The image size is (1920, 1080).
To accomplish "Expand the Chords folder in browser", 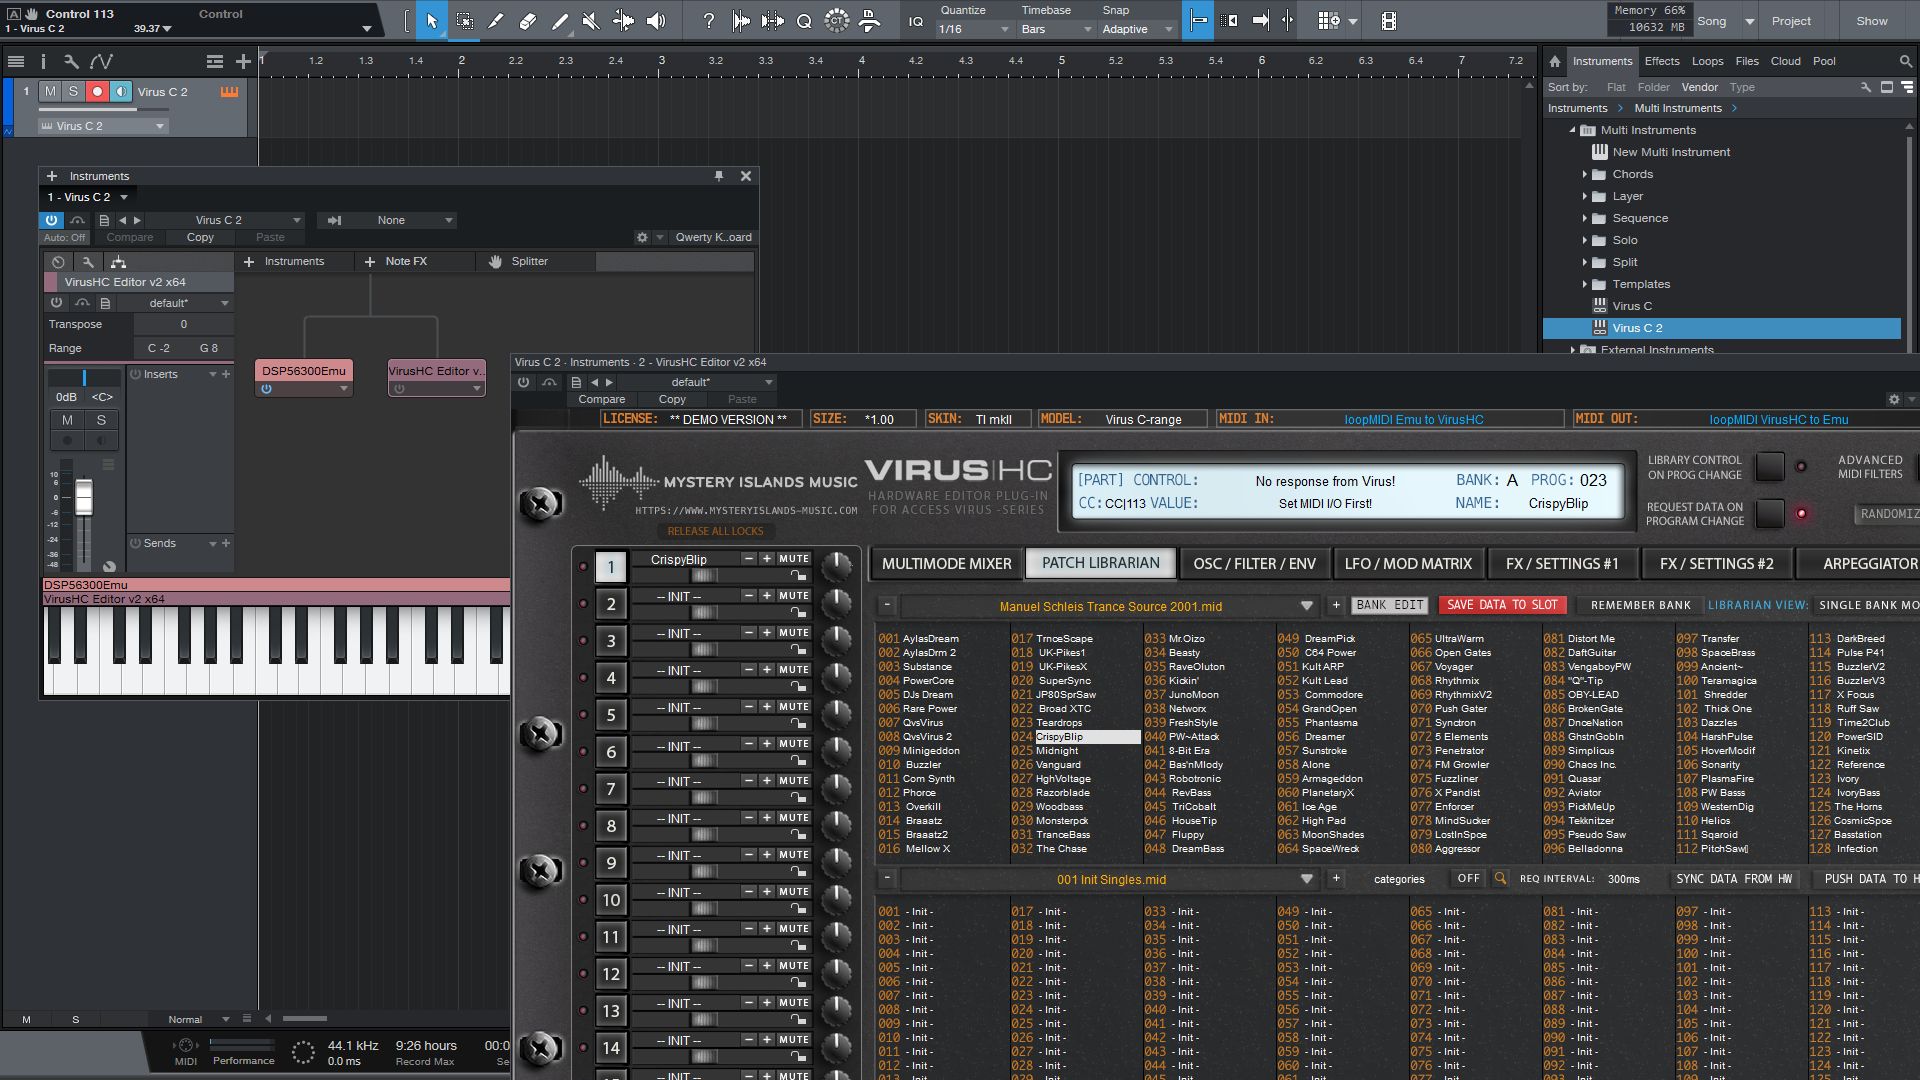I will [x=1585, y=174].
